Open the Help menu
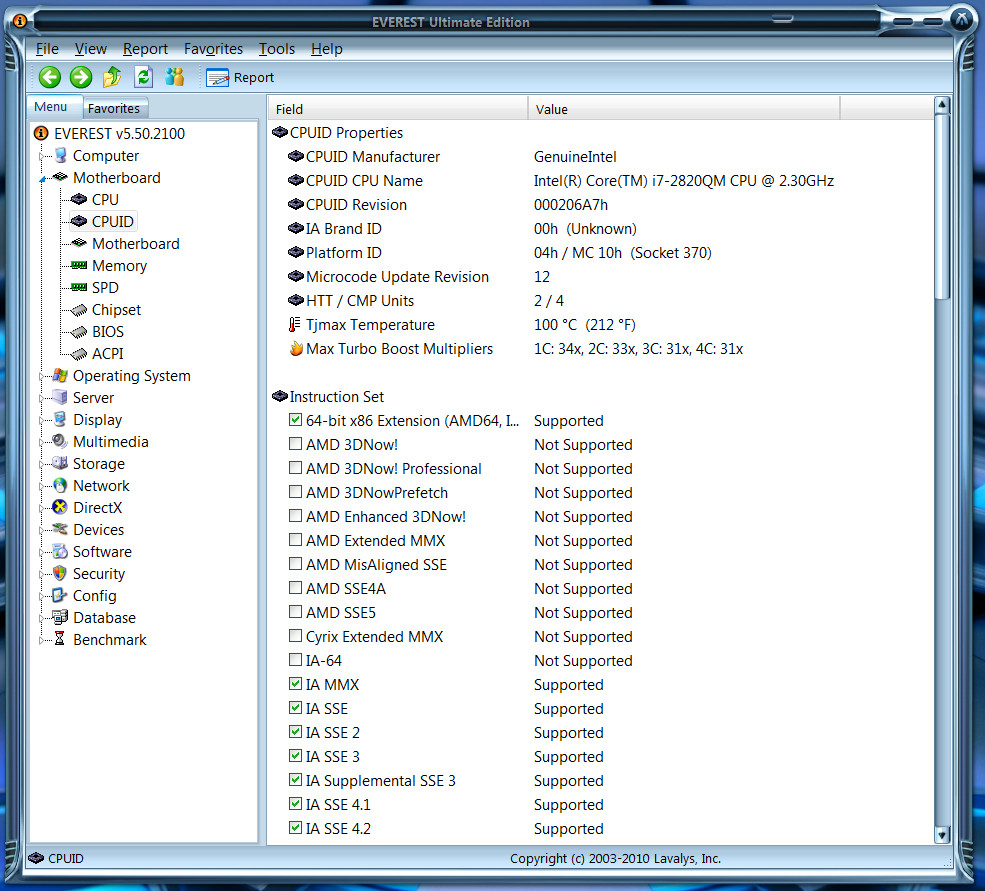The width and height of the screenshot is (985, 891). (x=327, y=48)
